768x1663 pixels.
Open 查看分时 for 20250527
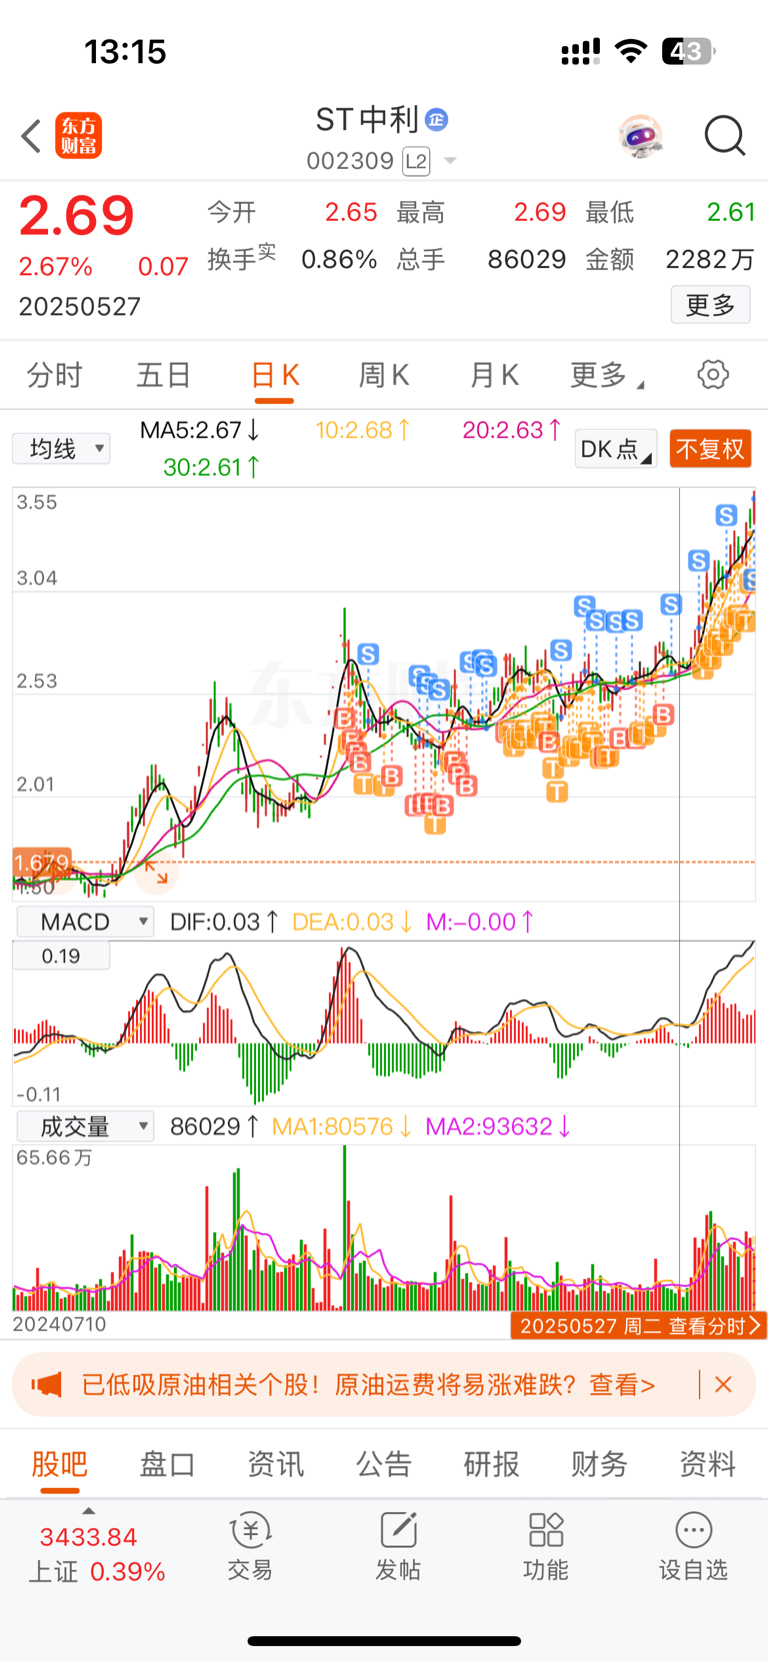[638, 1326]
